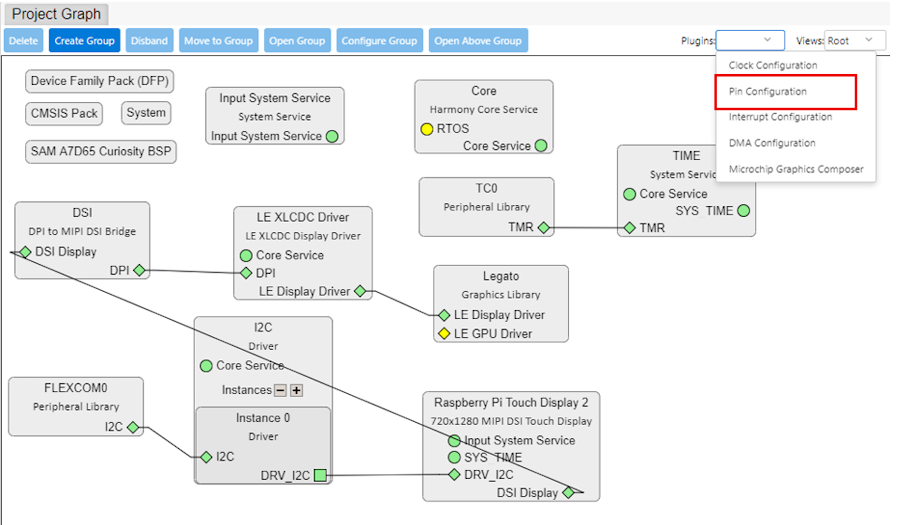Remove an I2C instance with minus button
Image resolution: width=907 pixels, height=525 pixels.
click(281, 390)
